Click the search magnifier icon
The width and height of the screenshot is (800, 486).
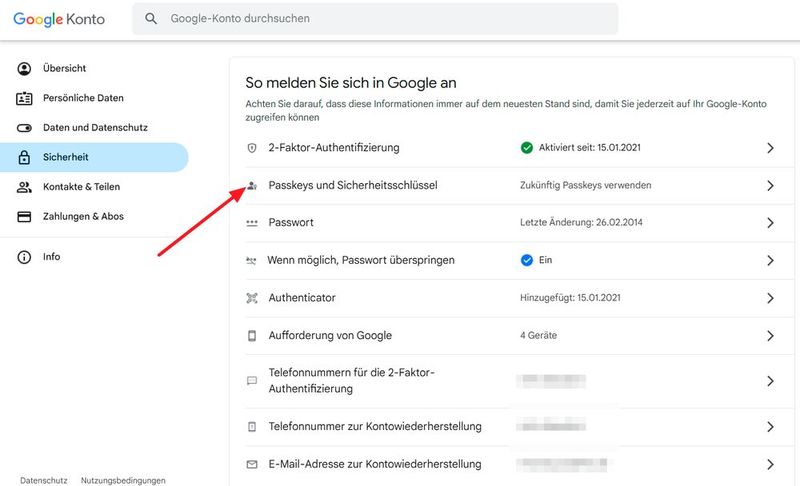(x=151, y=19)
